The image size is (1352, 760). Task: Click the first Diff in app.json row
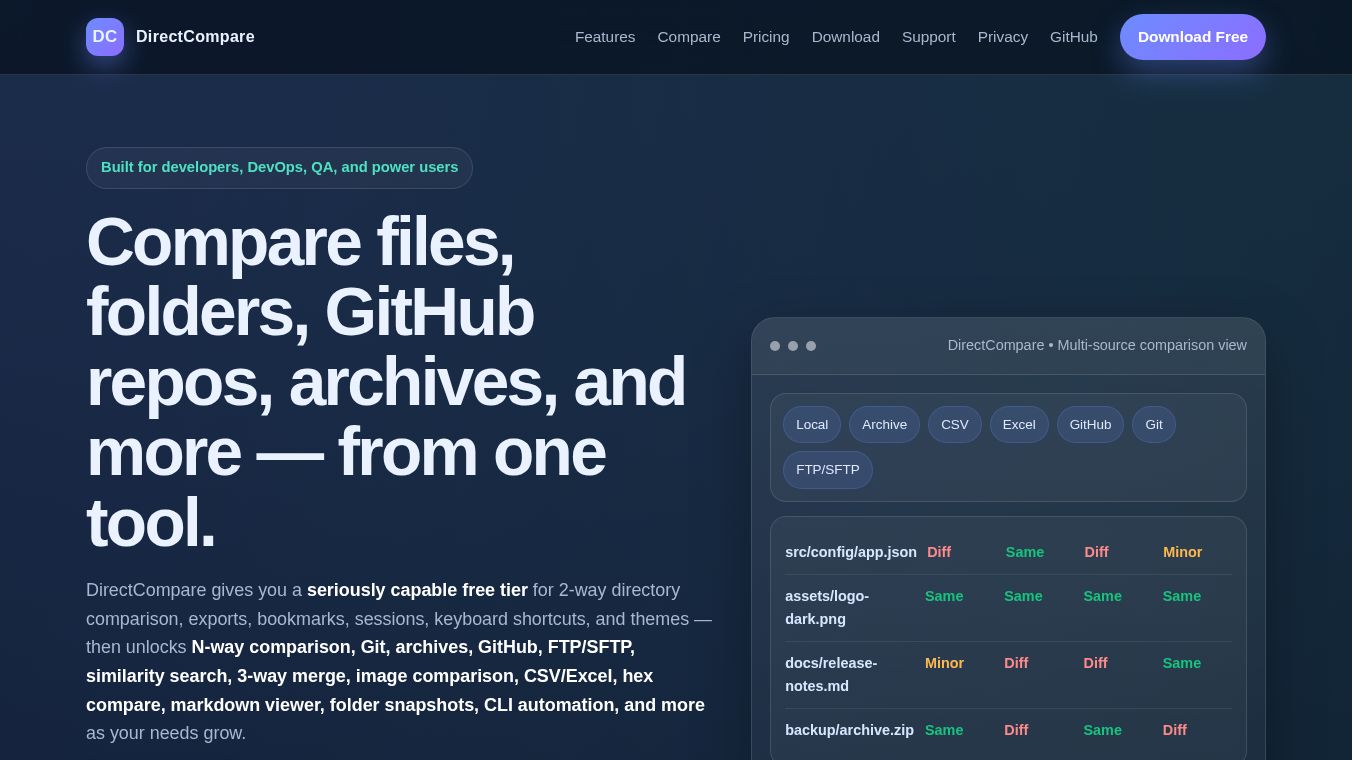click(939, 552)
